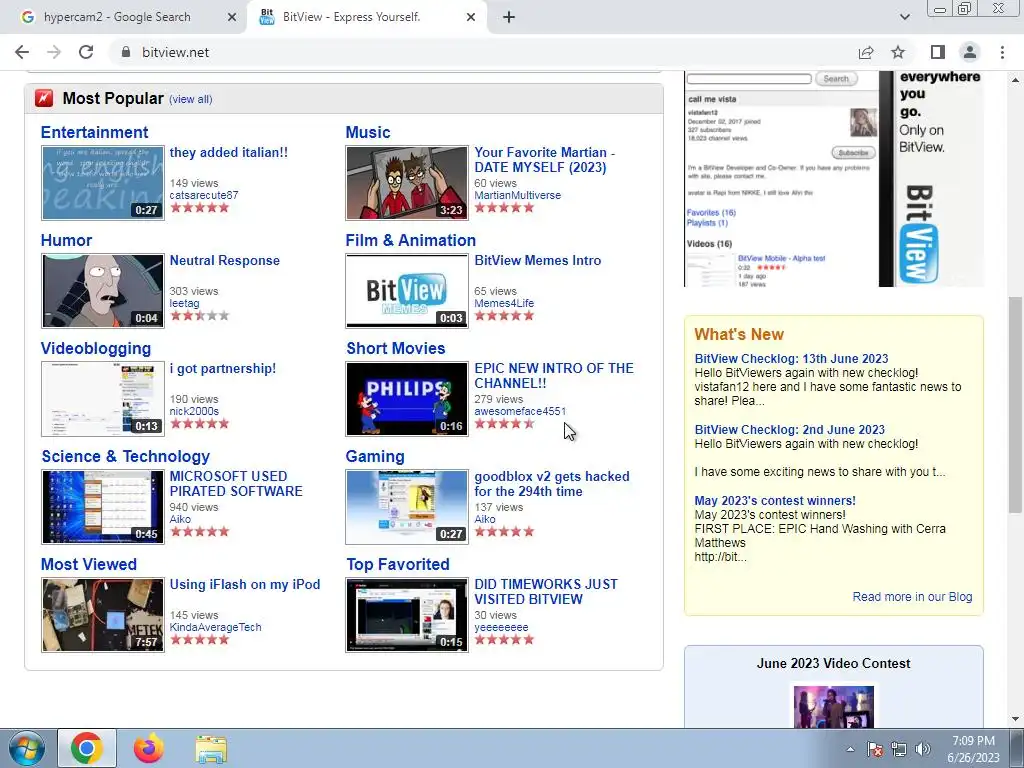Image resolution: width=1024 pixels, height=768 pixels.
Task: Bookmark this page with the star icon
Action: tap(898, 52)
